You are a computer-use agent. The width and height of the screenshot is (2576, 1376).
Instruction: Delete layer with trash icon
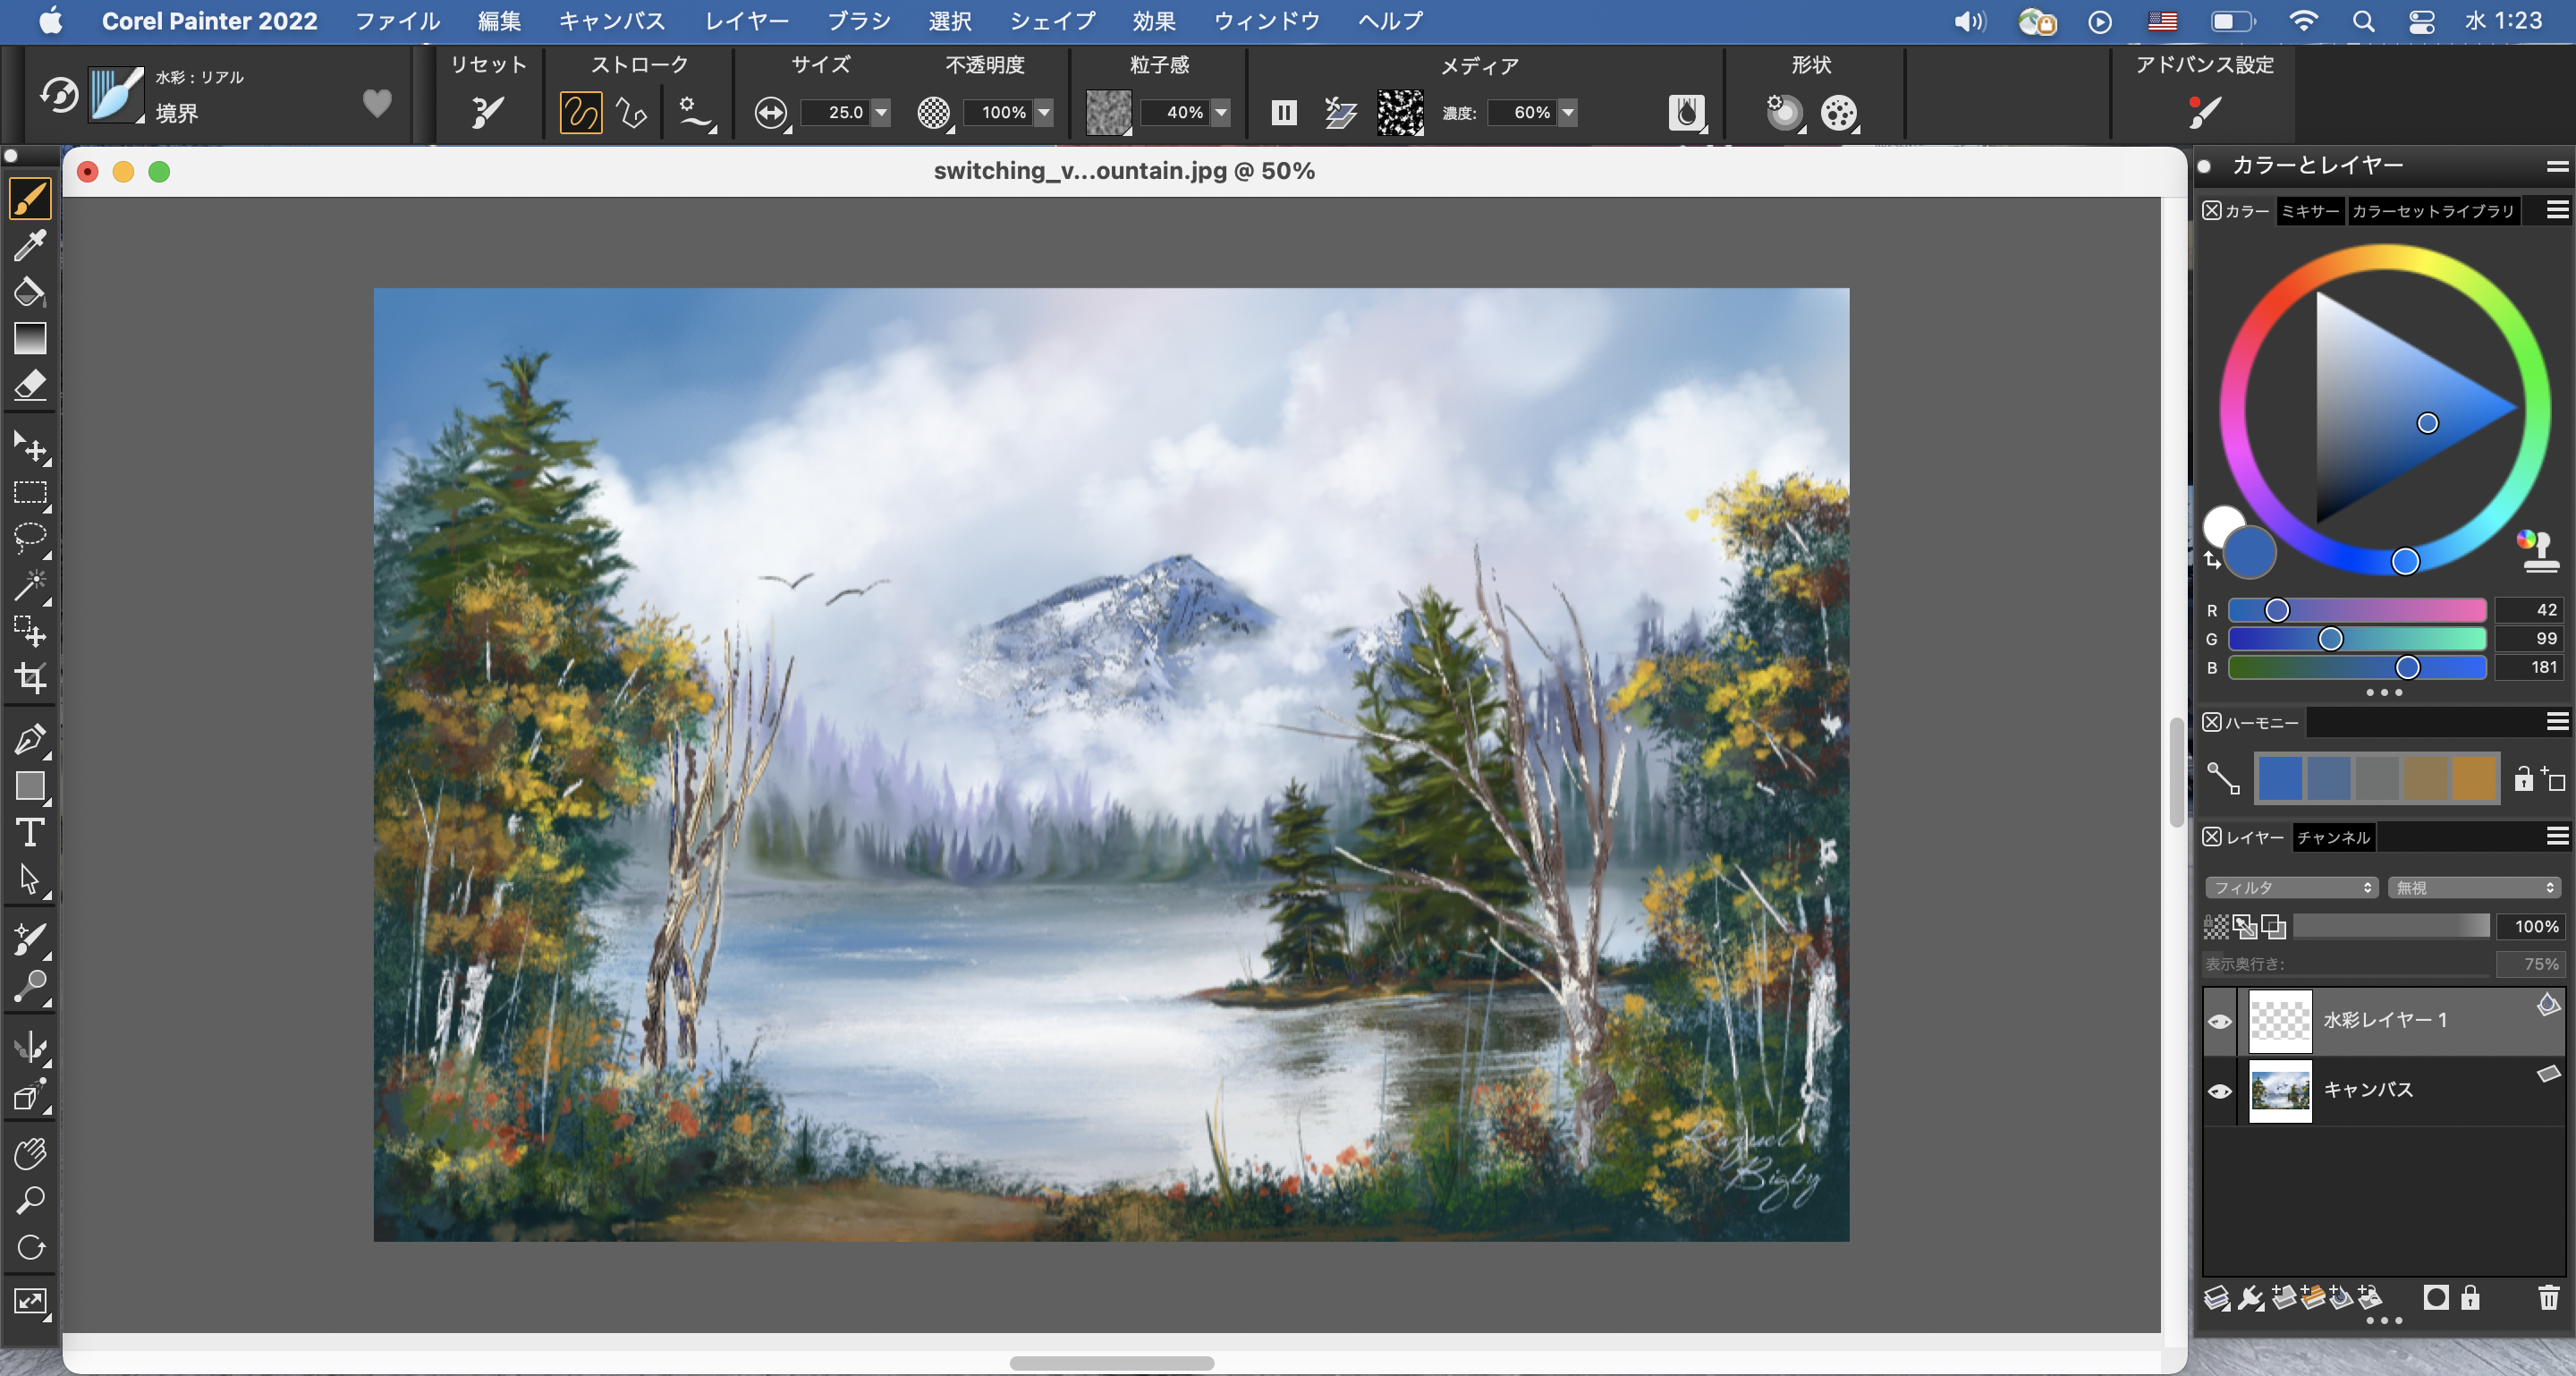click(2549, 1298)
